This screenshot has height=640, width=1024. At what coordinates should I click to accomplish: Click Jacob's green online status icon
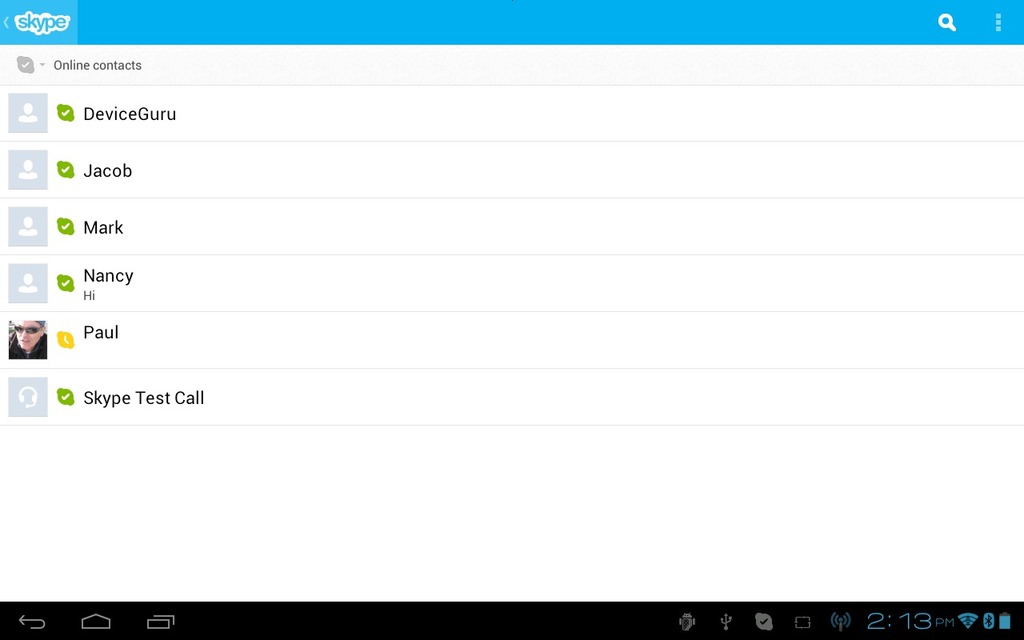tap(65, 170)
